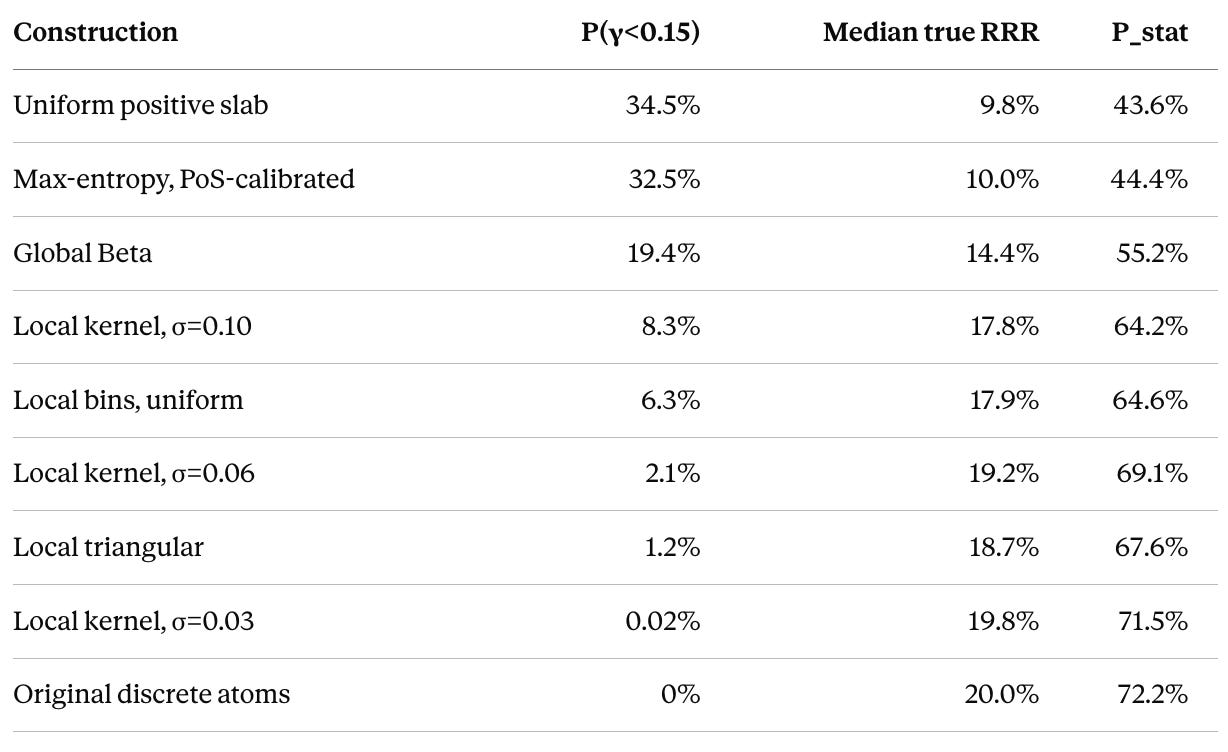Click the Construction column header
Viewport: 1228px width, 752px height.
click(x=95, y=32)
